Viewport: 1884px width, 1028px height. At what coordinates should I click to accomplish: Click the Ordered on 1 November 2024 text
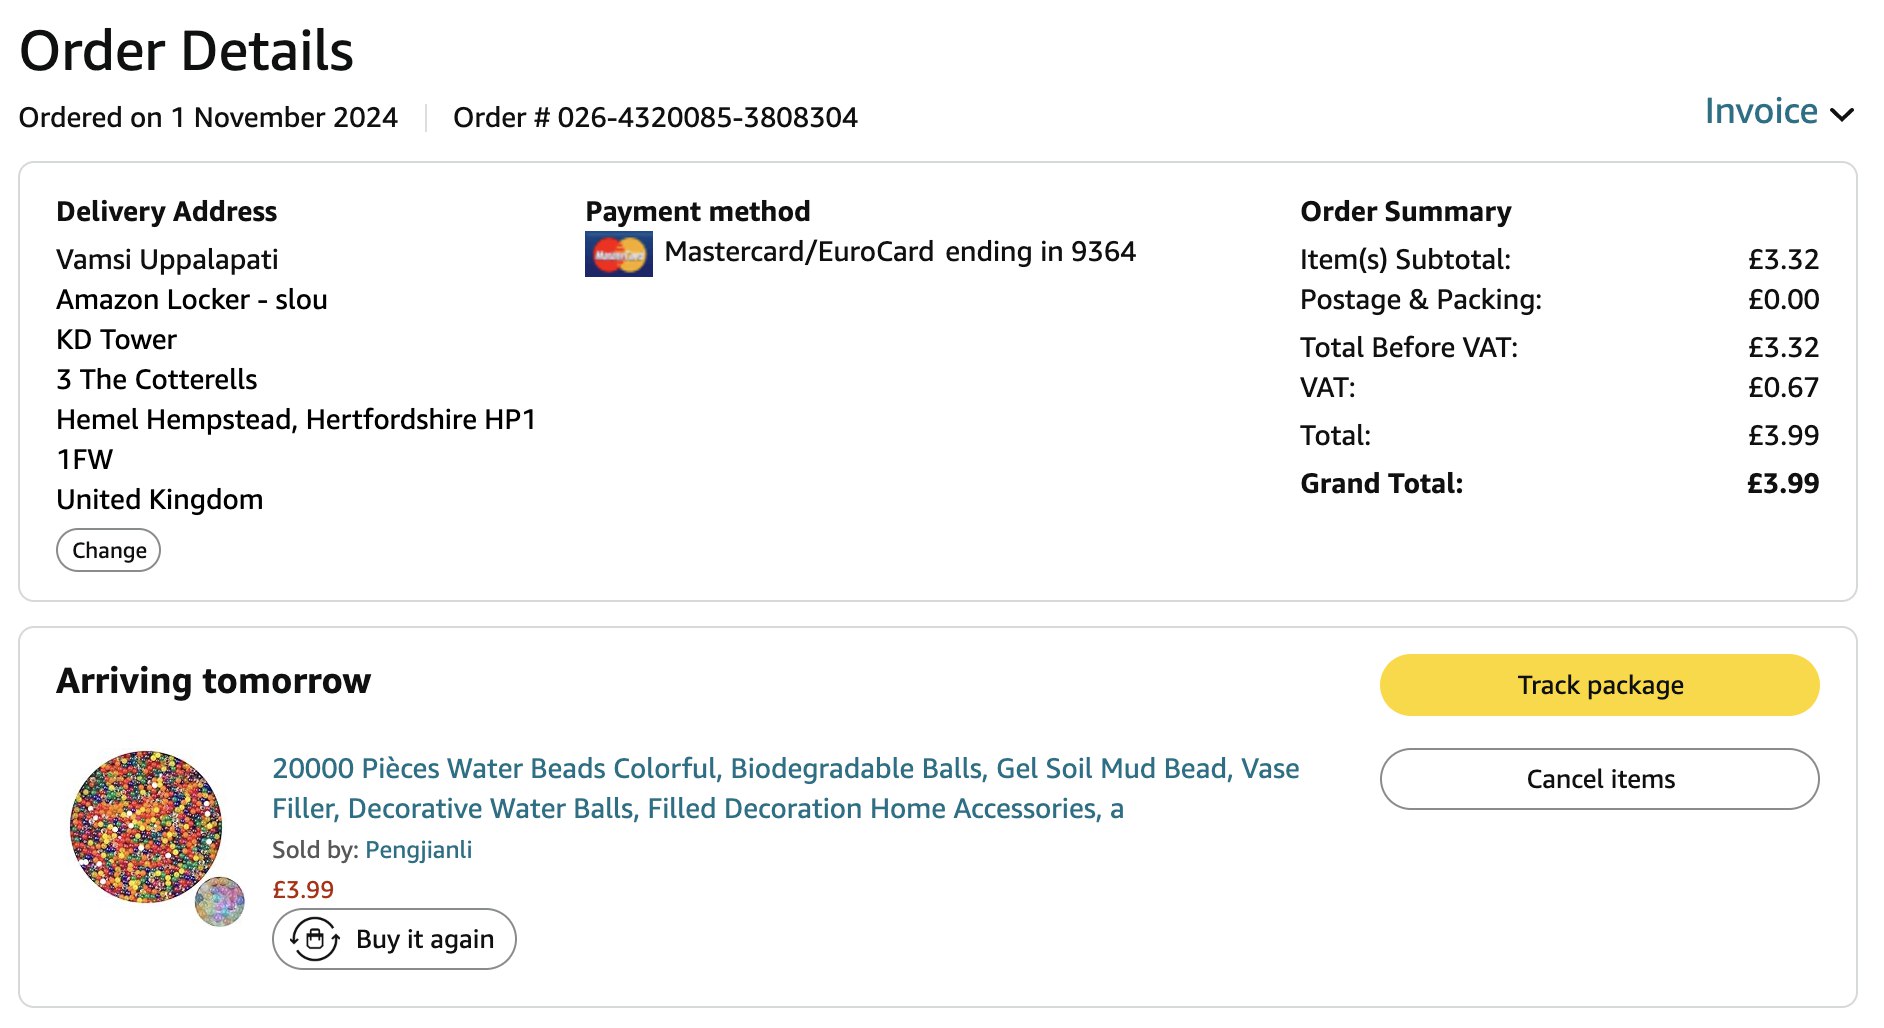[208, 118]
